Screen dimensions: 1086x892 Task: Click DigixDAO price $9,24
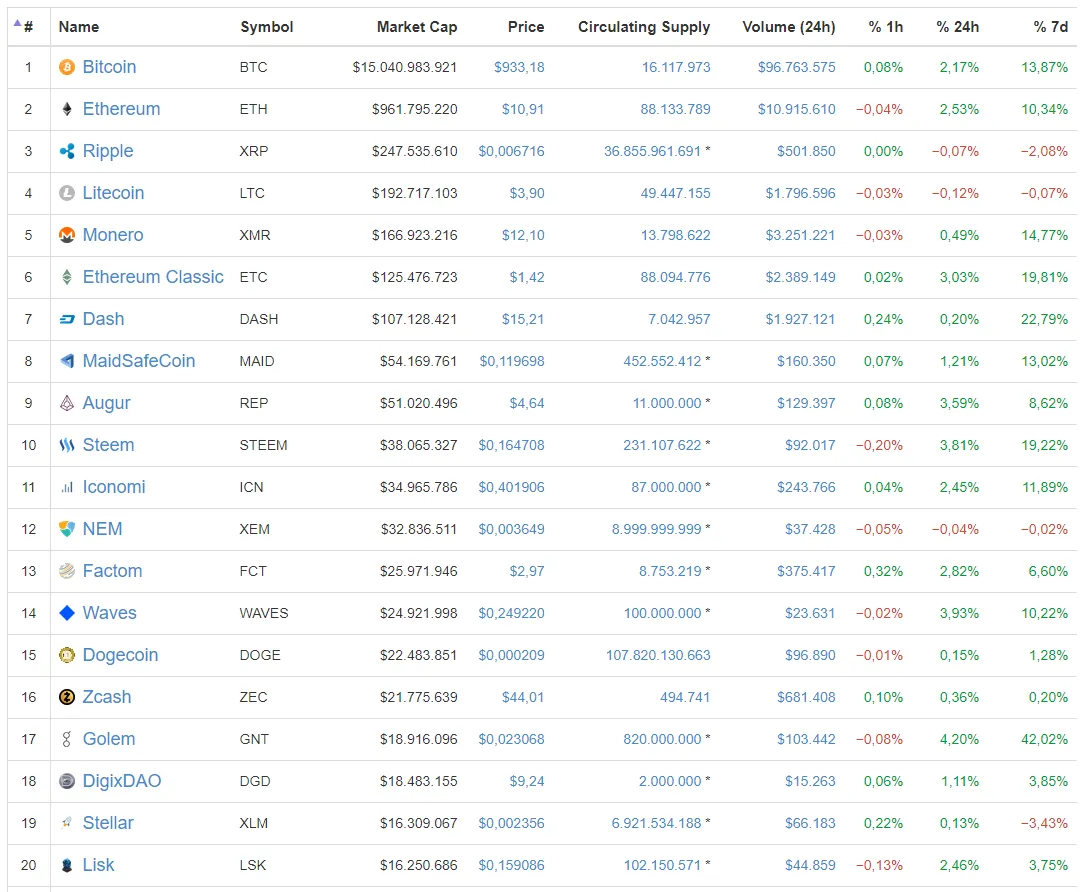(527, 781)
